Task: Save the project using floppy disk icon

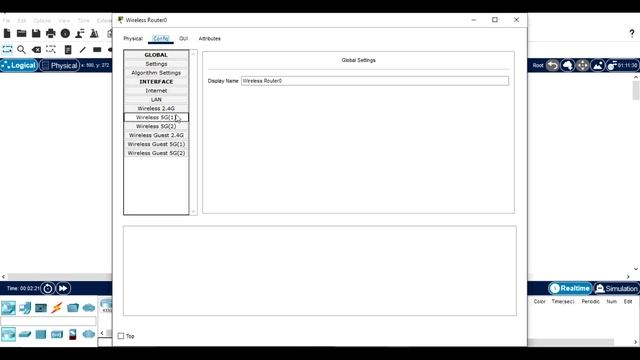Action: tap(36, 33)
